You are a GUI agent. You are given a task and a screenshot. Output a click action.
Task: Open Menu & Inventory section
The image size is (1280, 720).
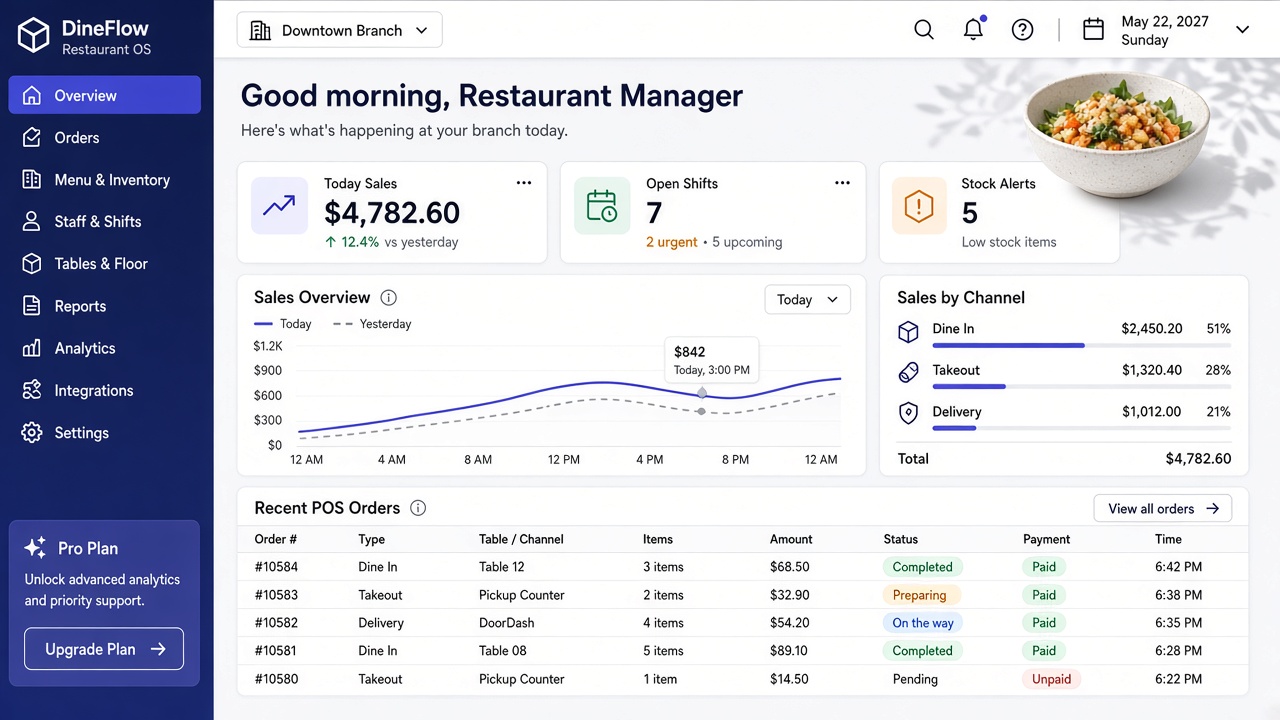coord(105,179)
